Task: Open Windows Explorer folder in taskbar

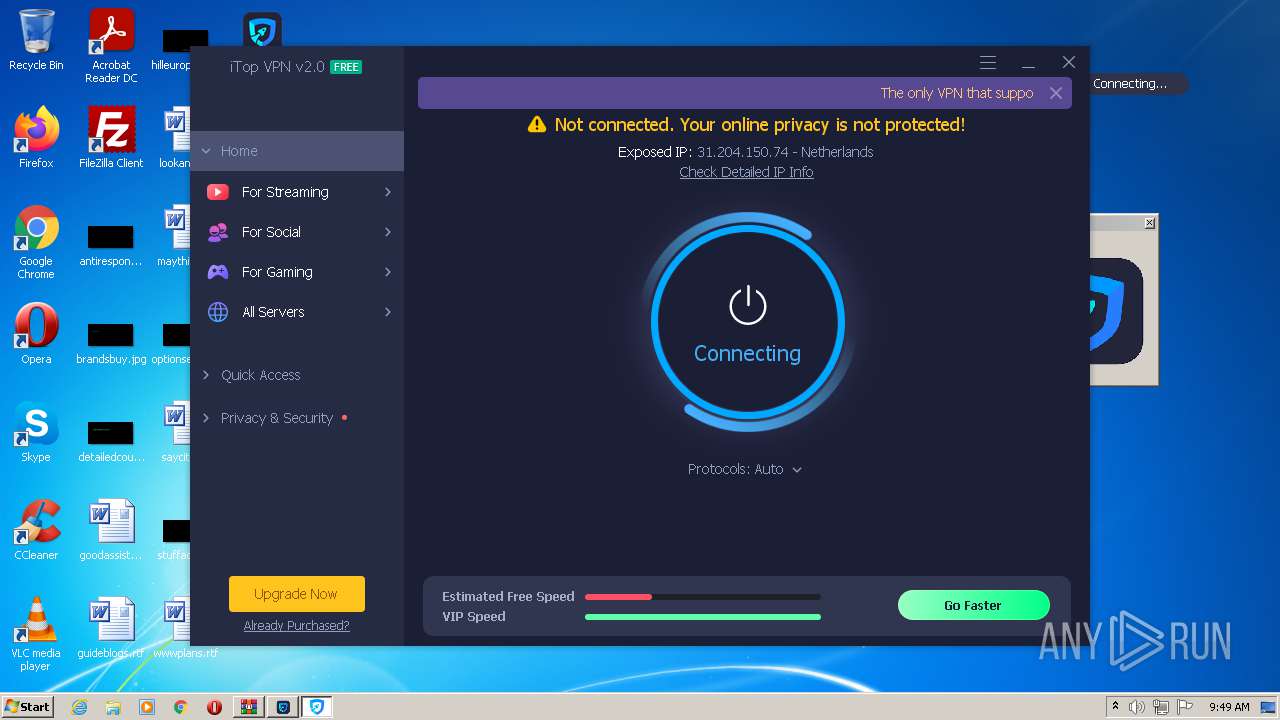Action: coord(113,707)
